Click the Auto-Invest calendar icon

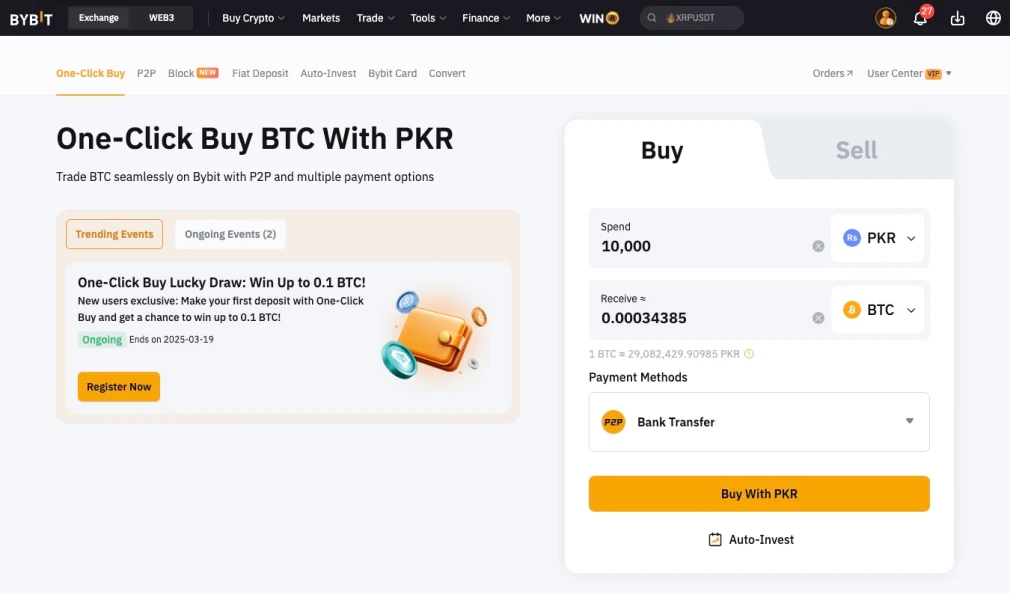(714, 539)
